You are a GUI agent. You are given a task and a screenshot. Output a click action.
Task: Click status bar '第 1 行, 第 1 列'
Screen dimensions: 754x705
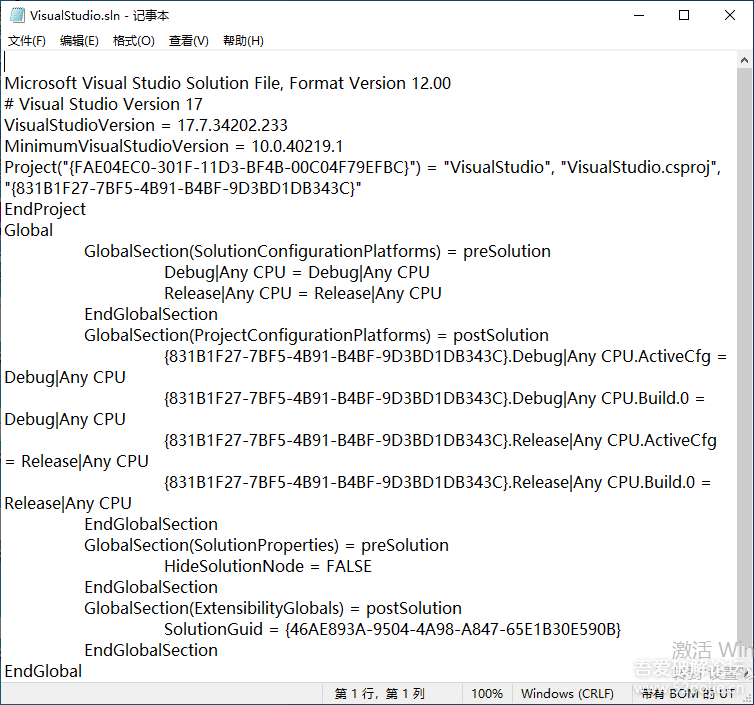379,693
